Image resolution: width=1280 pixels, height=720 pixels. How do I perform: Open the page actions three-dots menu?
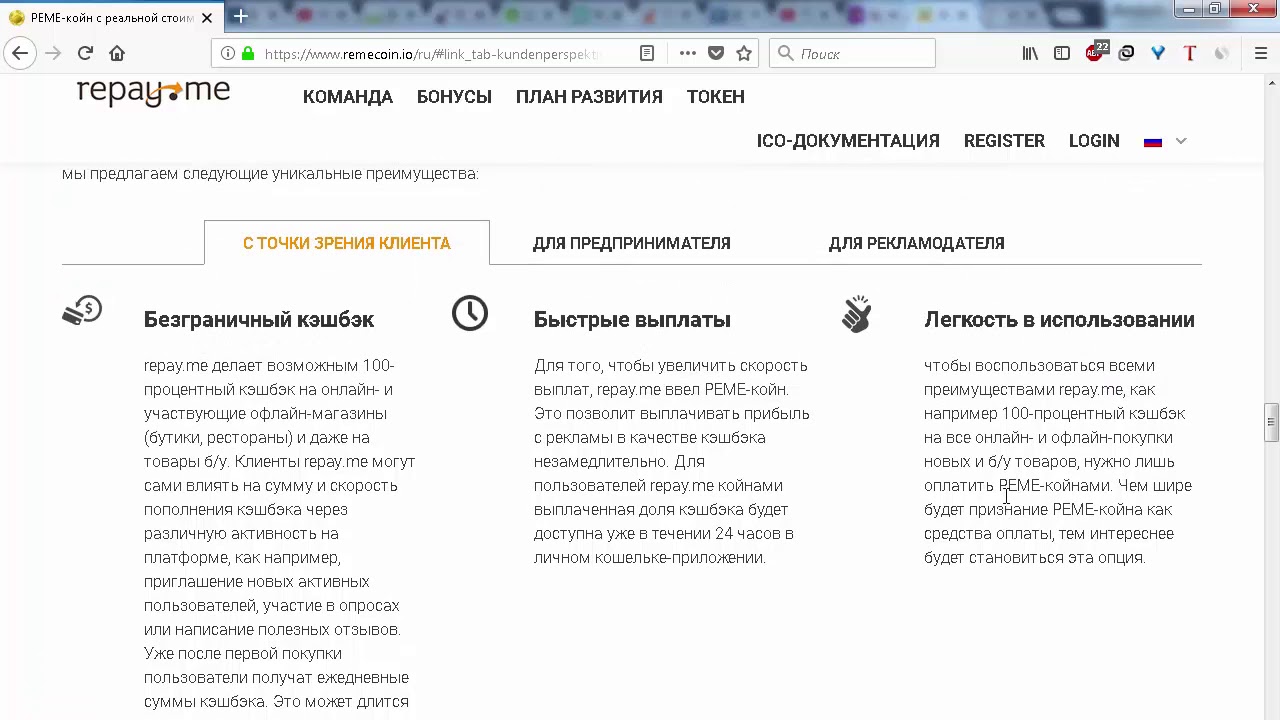(688, 54)
